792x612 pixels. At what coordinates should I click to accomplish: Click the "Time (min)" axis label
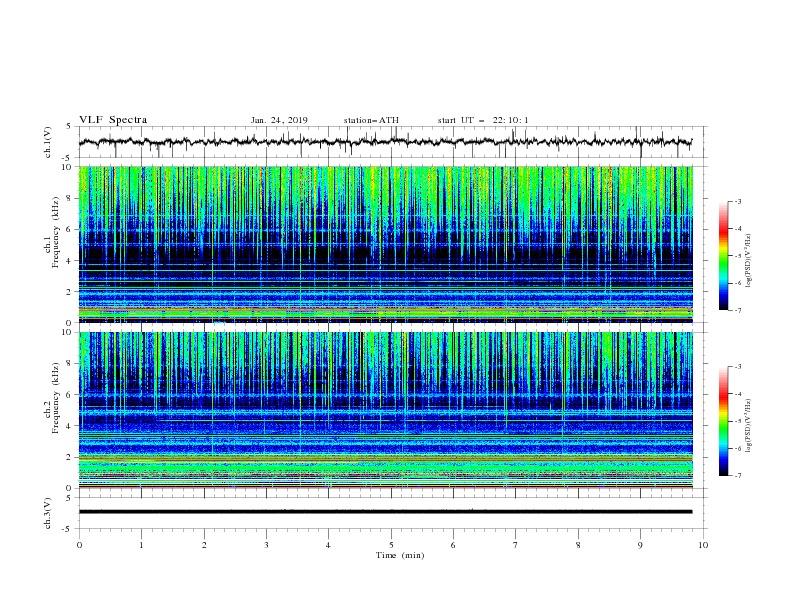tap(400, 555)
